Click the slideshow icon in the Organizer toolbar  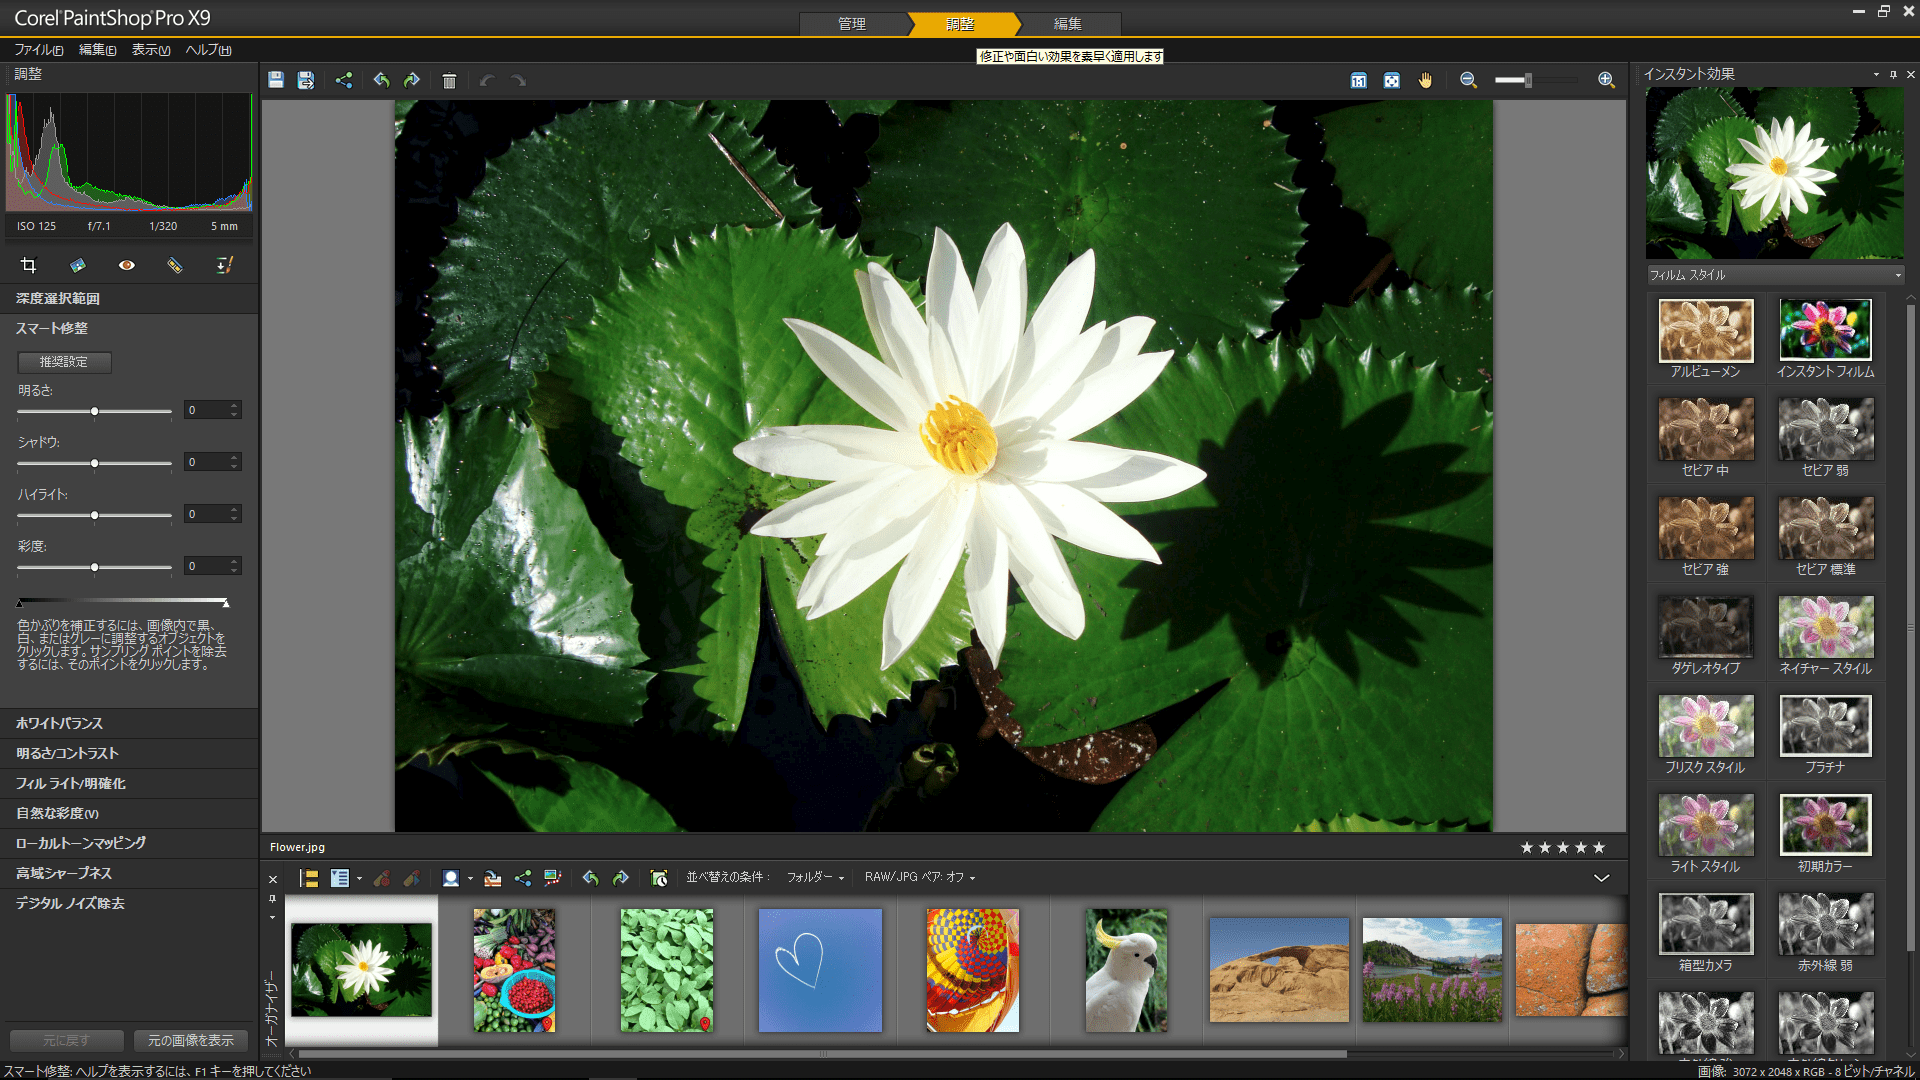point(553,878)
